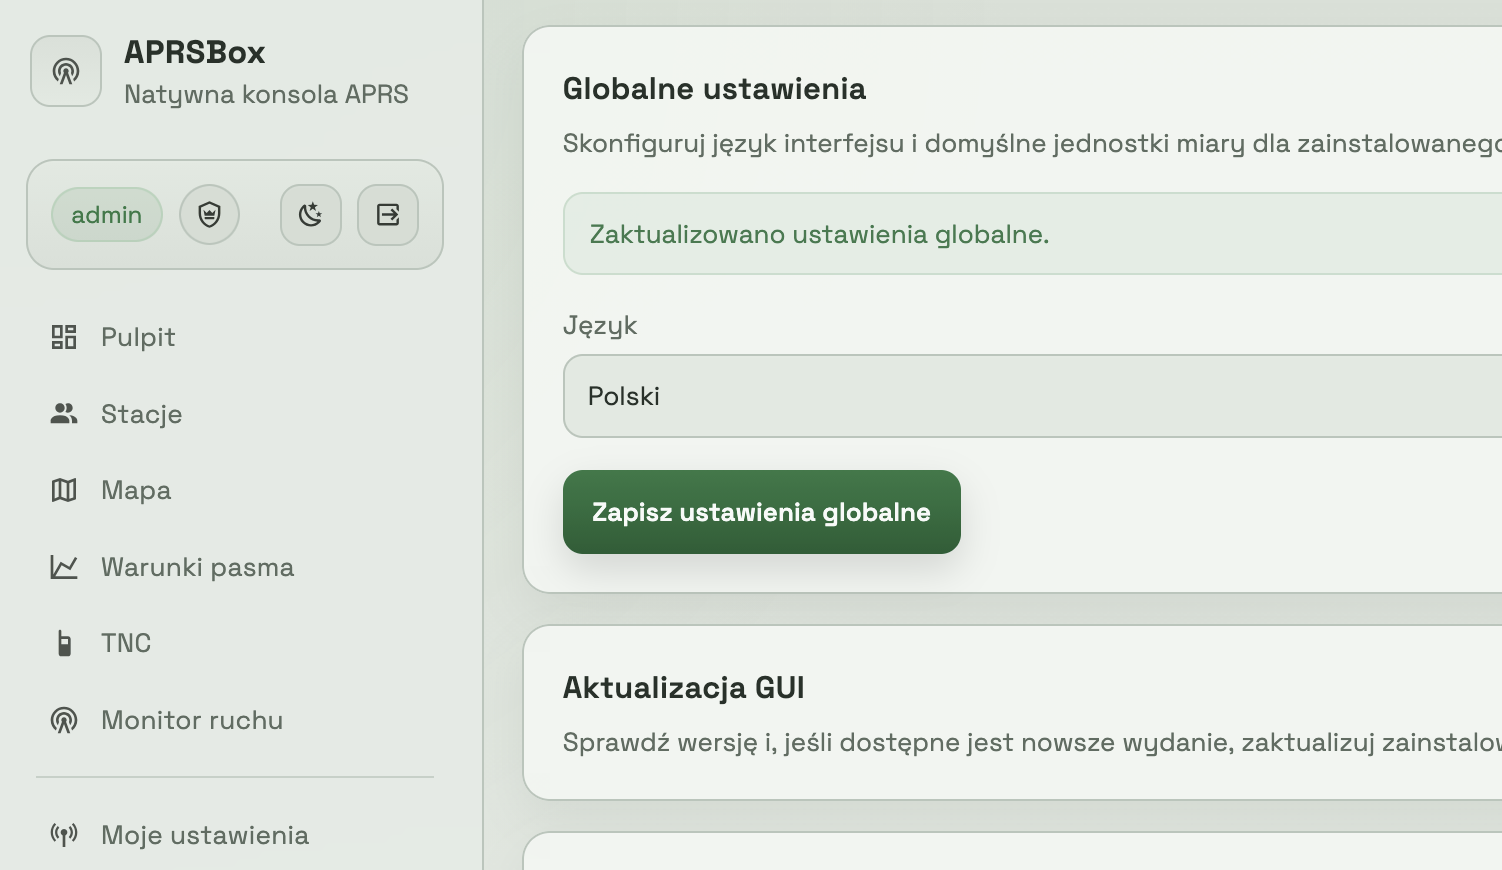Click the APRSBox broadcast logo icon
The height and width of the screenshot is (870, 1502).
click(66, 71)
